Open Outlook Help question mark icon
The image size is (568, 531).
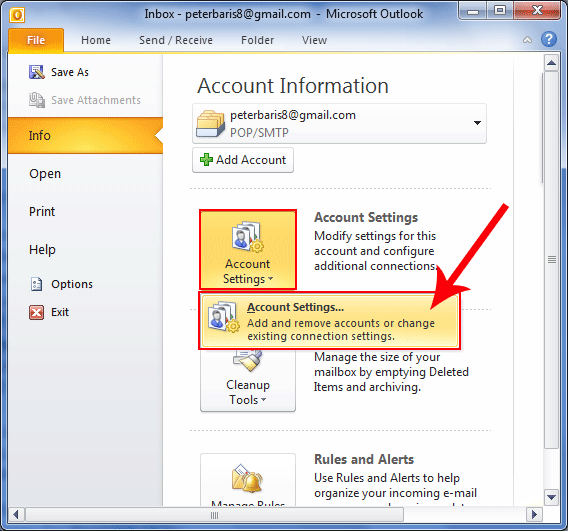tap(549, 39)
